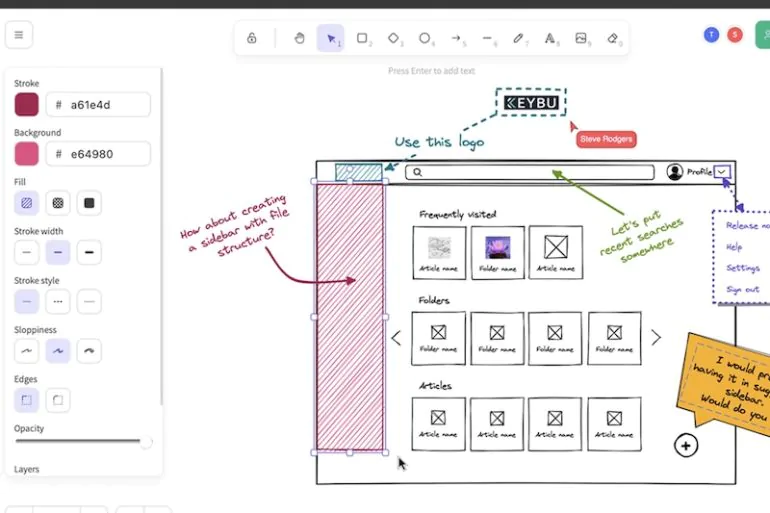The height and width of the screenshot is (513, 770).
Task: Click the Profile dropdown chevron in wireframe
Action: point(722,172)
